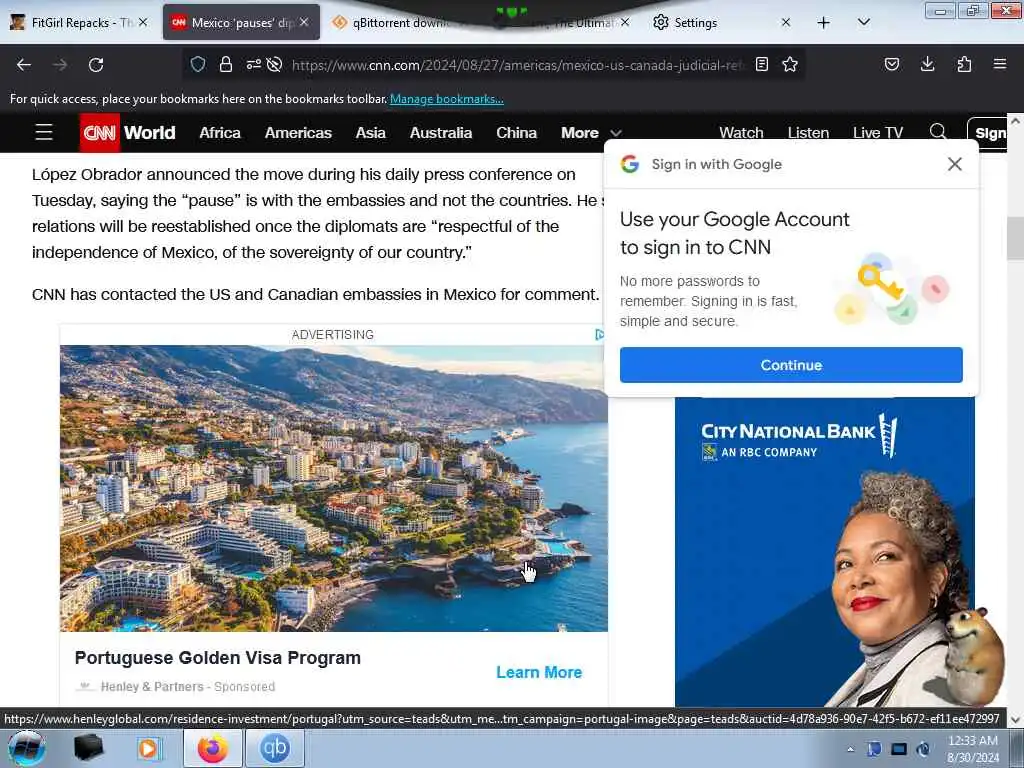The width and height of the screenshot is (1024, 768).
Task: Open qBittorrent from the taskbar
Action: click(x=275, y=748)
